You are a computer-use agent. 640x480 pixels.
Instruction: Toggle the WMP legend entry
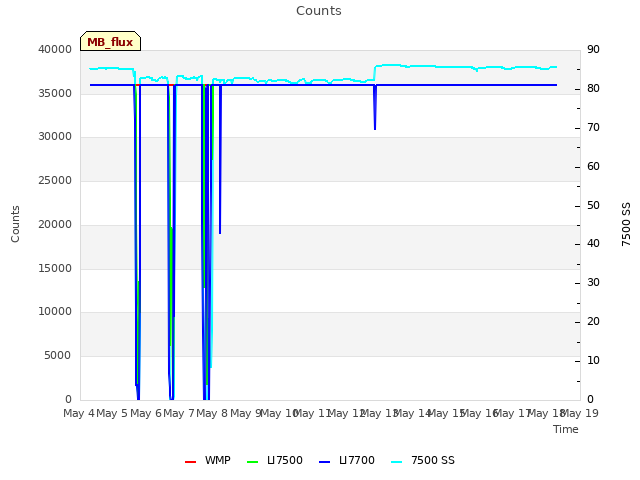pos(208,460)
